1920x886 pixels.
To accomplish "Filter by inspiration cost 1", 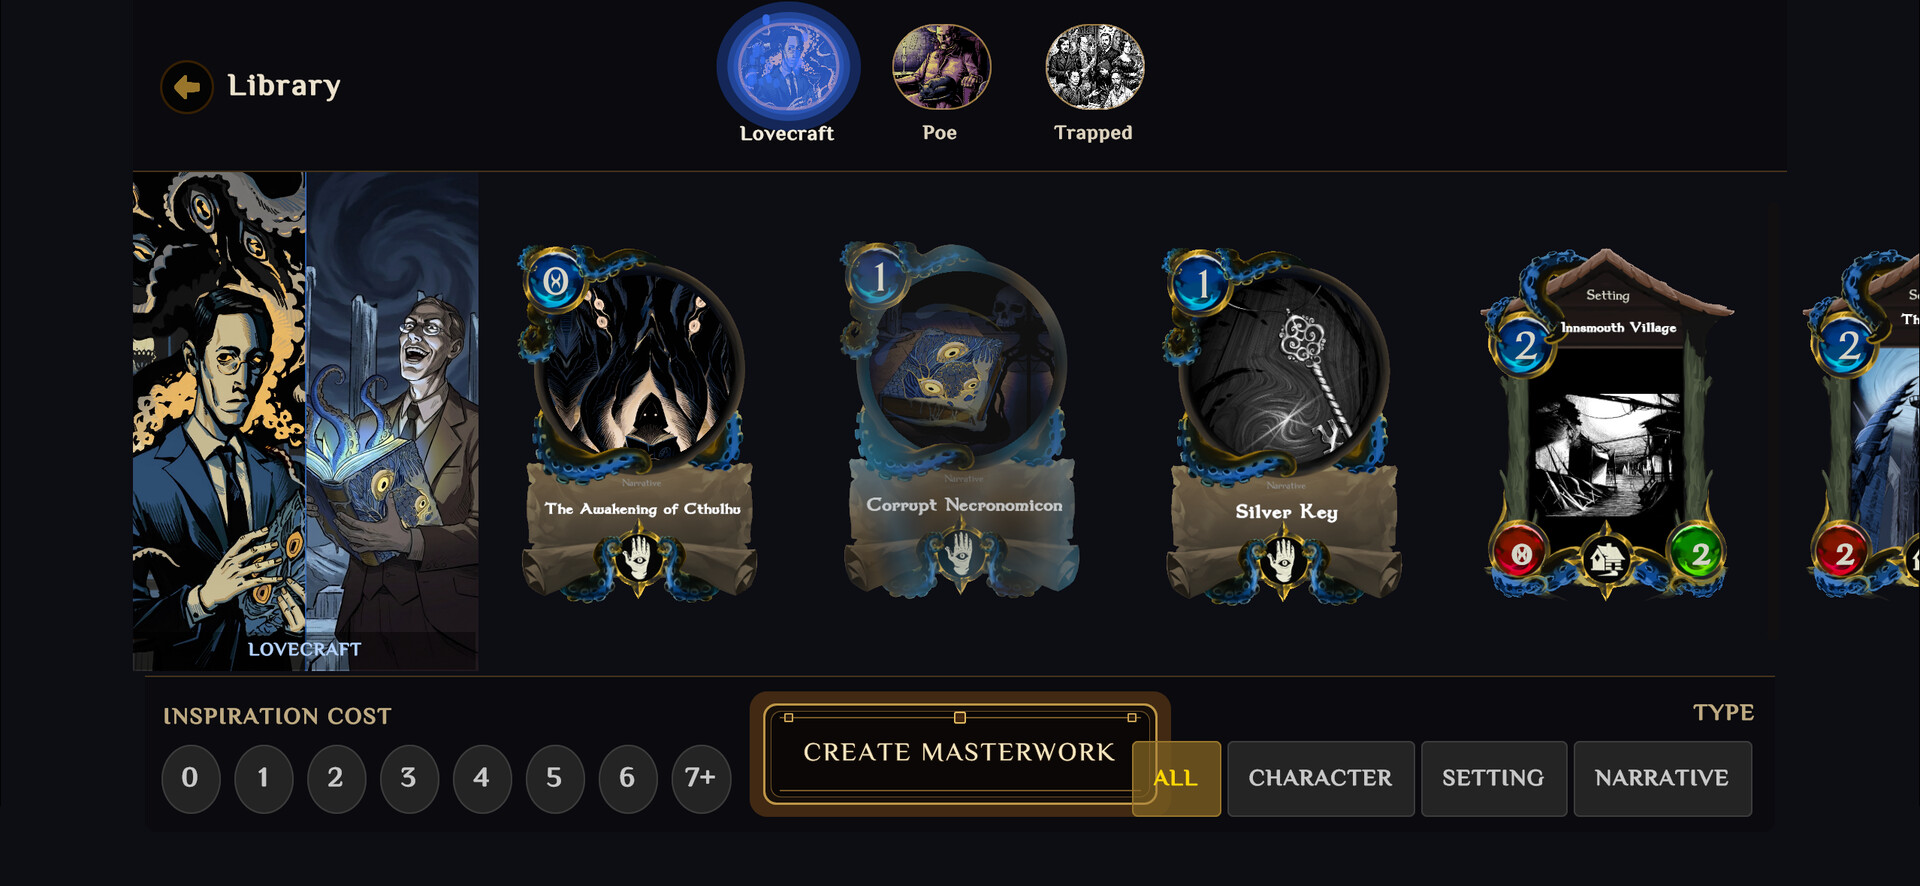I will point(263,778).
